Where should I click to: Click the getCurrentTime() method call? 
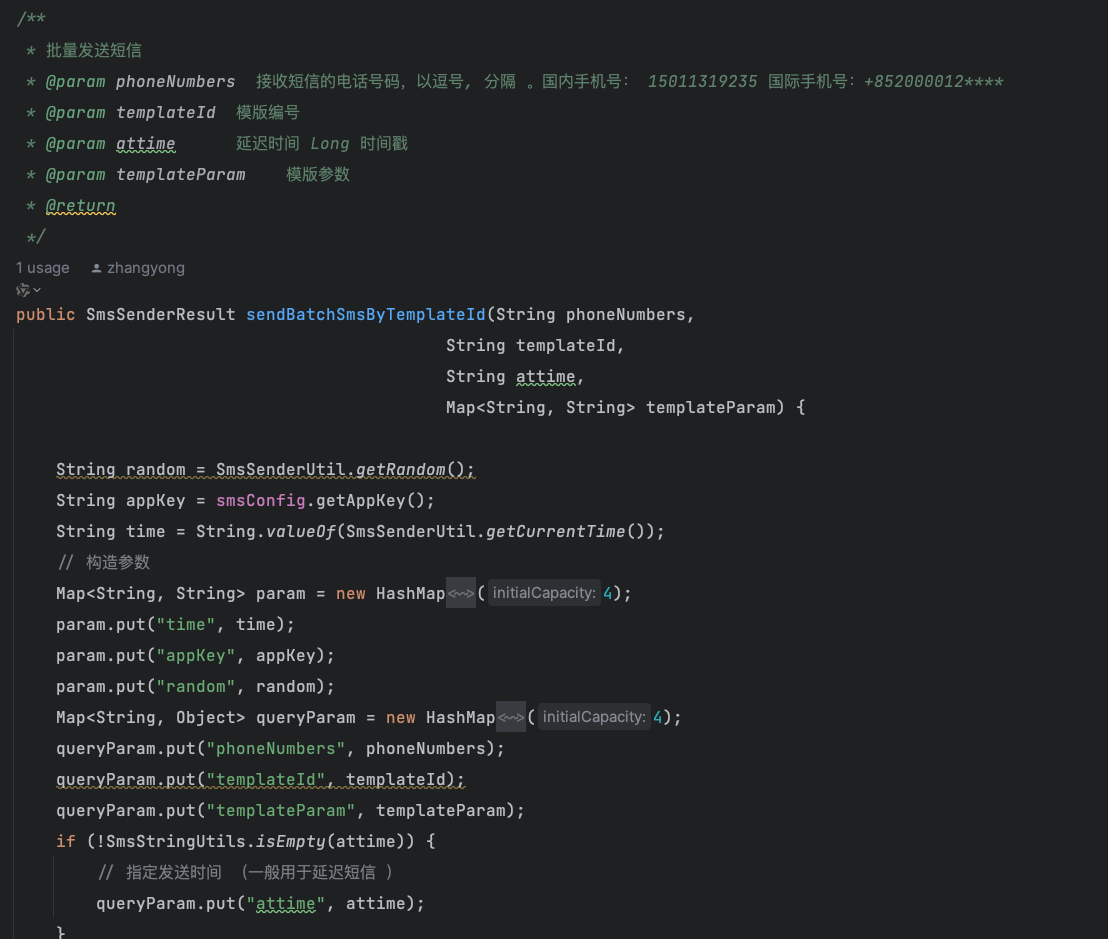point(555,532)
